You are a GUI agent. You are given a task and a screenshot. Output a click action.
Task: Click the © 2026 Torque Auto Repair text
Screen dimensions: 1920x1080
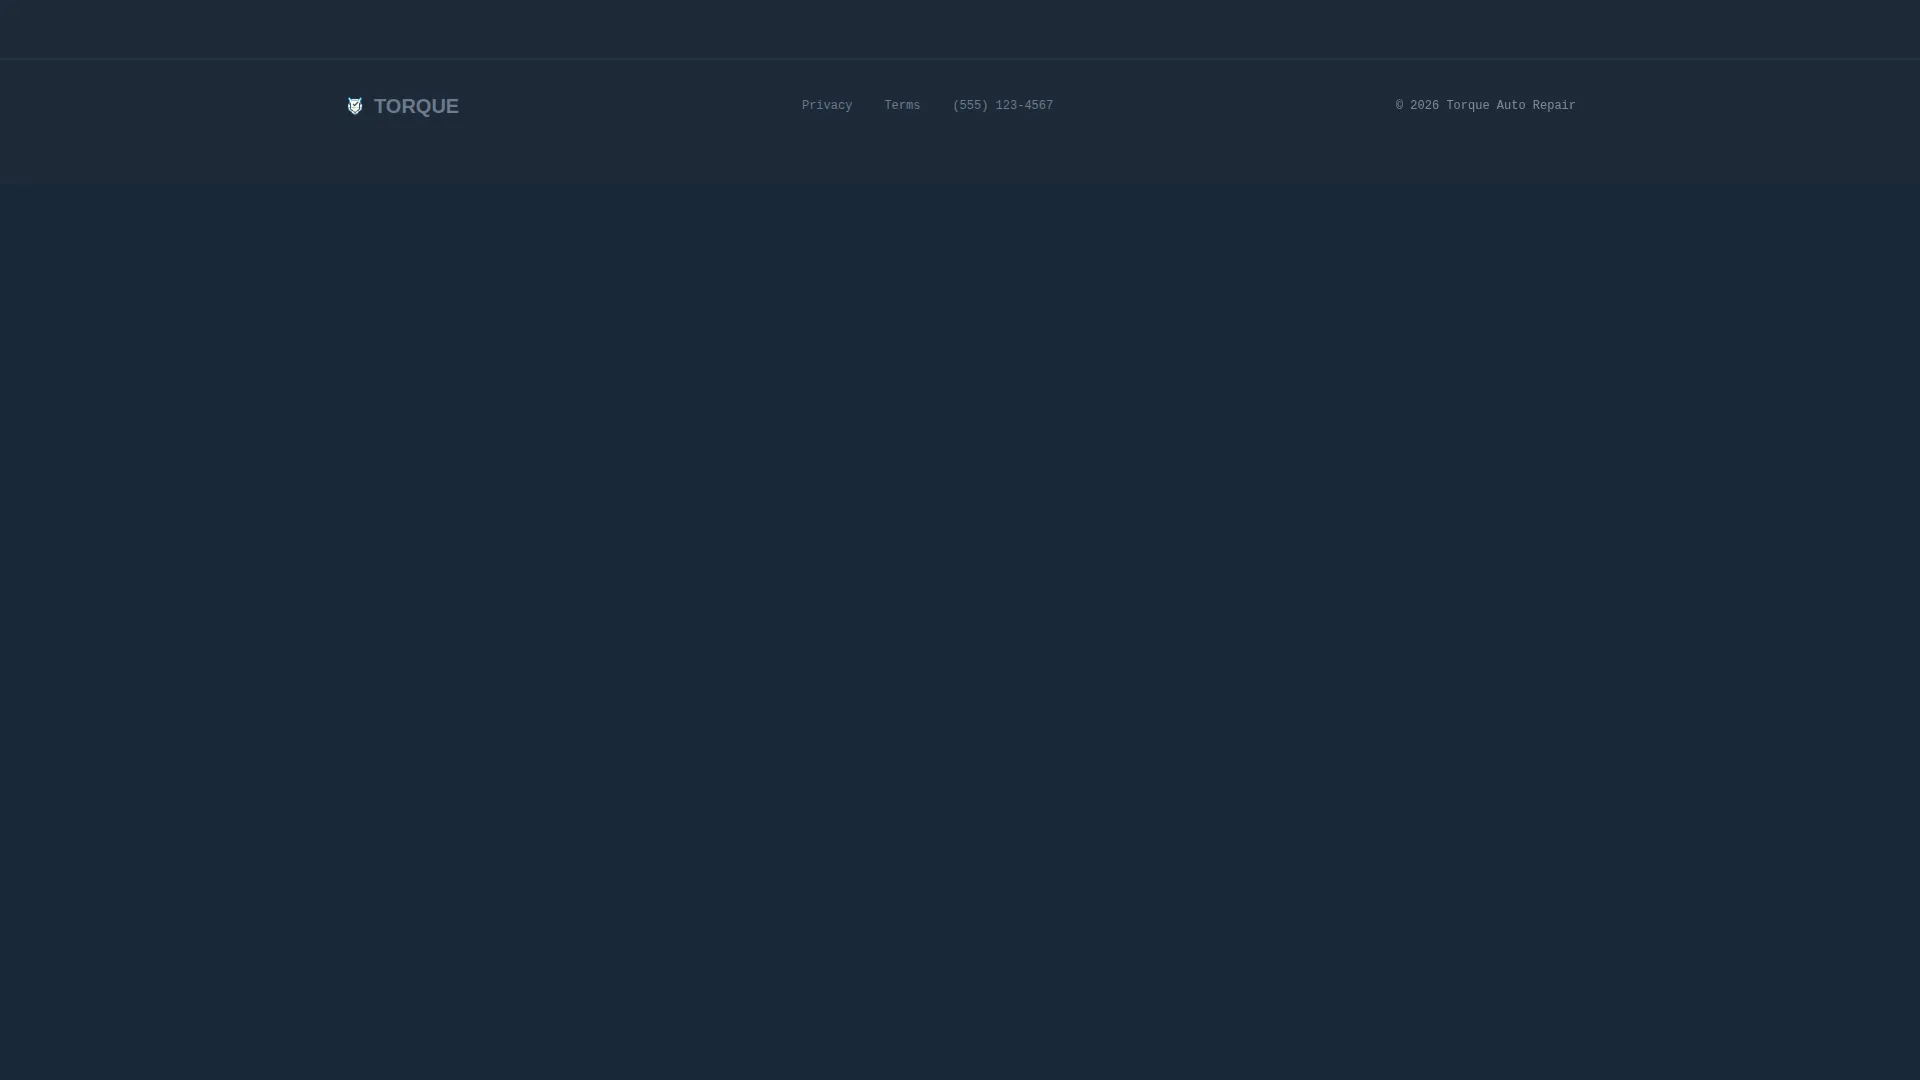[x=1485, y=106]
